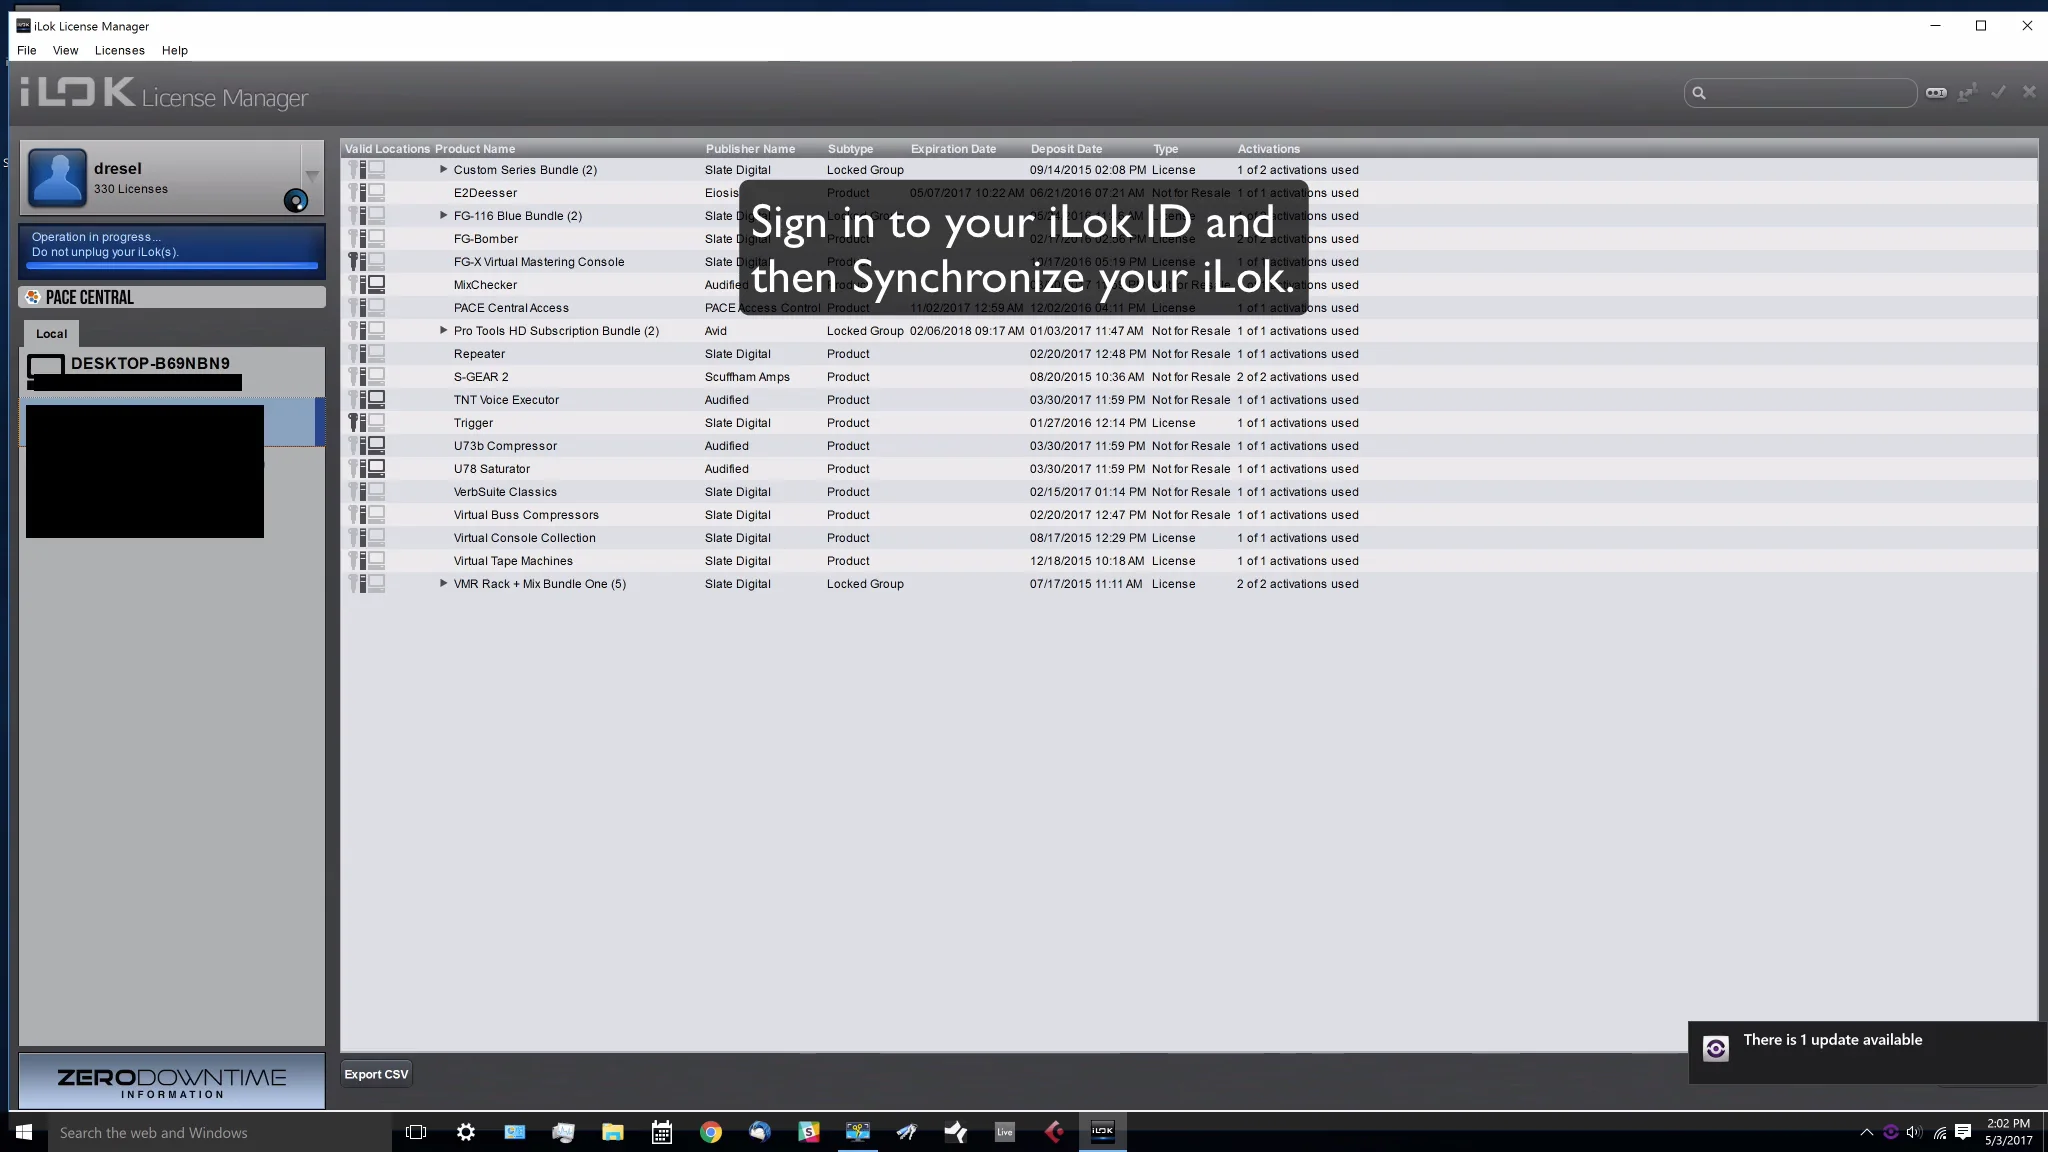Expand the Custom Series Bundle group

pyautogui.click(x=443, y=170)
